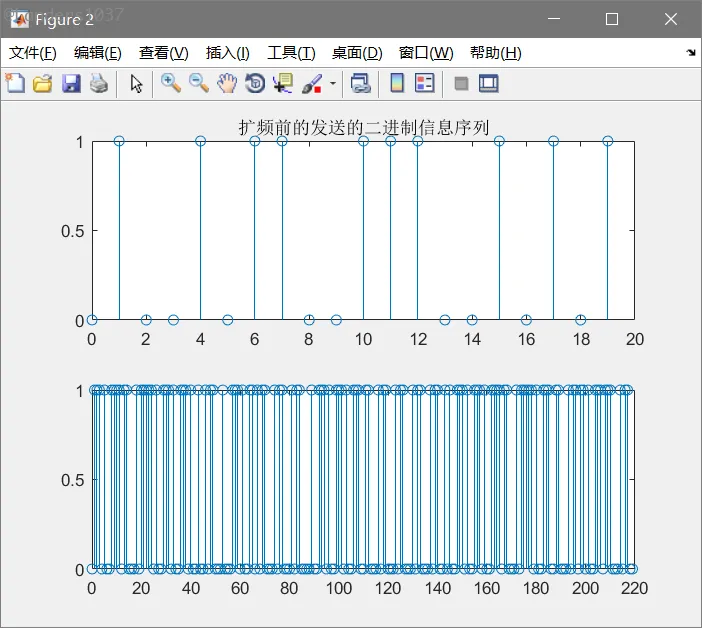Screen dimensions: 702x628
Task: Select the Rotate 3D tool
Action: click(255, 84)
